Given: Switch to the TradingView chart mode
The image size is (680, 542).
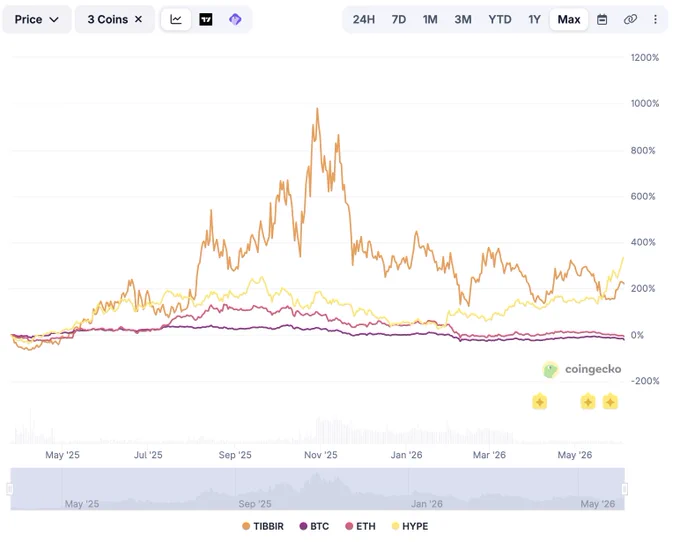Looking at the screenshot, I should pos(206,20).
